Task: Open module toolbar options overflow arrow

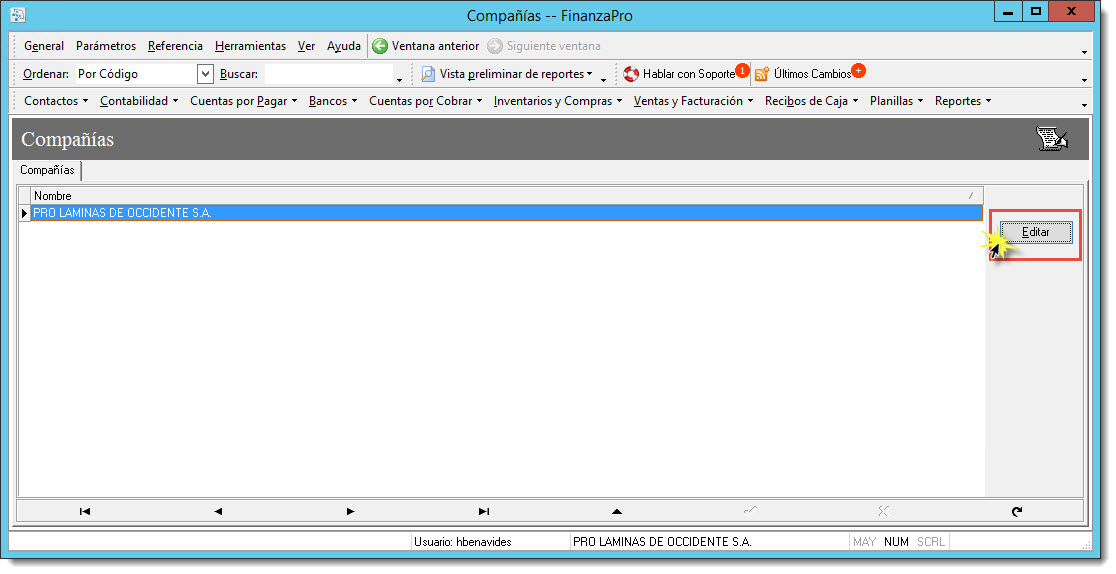Action: point(1084,105)
